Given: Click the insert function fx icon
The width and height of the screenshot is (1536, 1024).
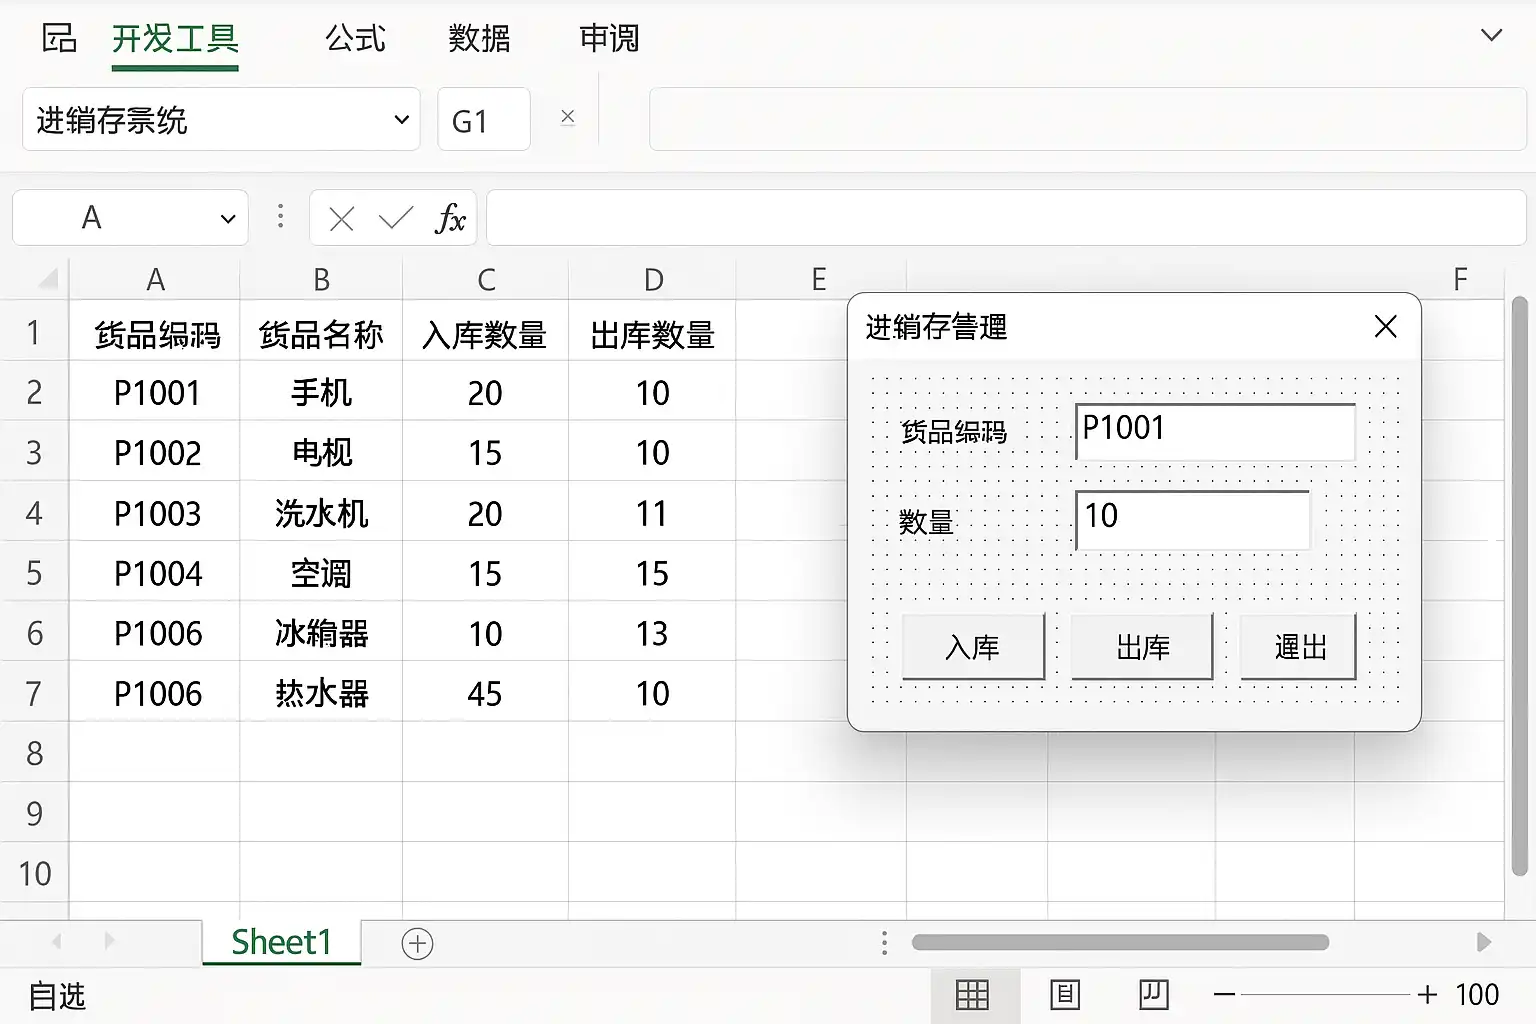Looking at the screenshot, I should pos(450,218).
